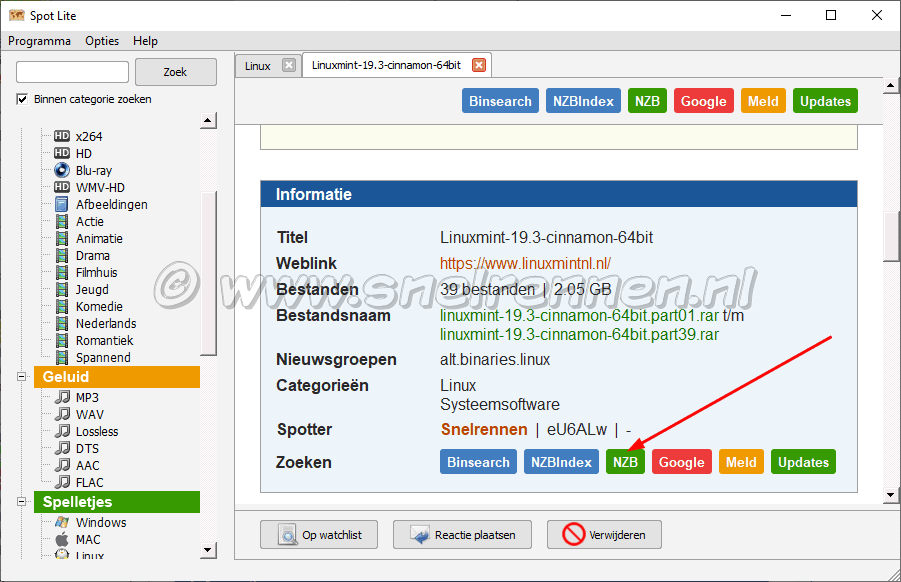Click the top Binsearch button
The width and height of the screenshot is (901, 582).
[500, 101]
